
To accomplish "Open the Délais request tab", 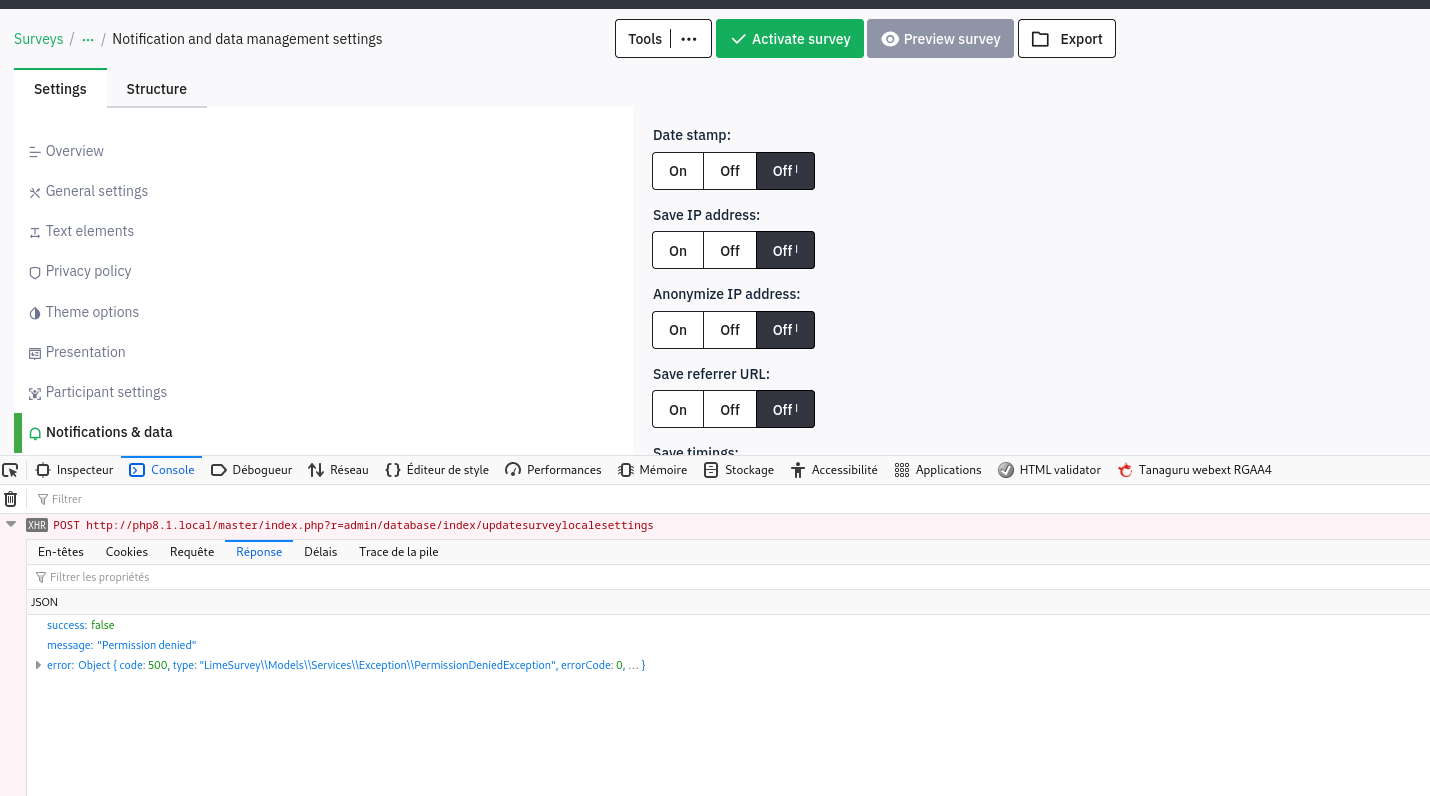I will 321,552.
